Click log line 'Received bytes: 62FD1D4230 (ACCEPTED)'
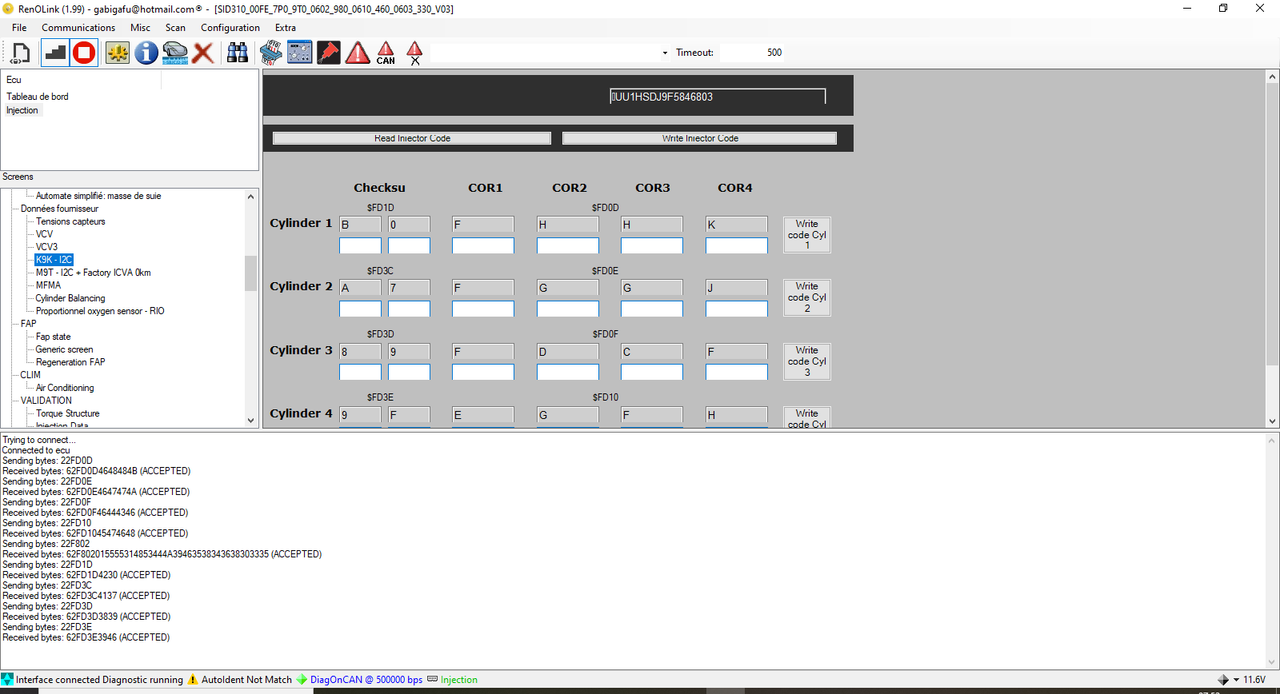The width and height of the screenshot is (1280, 694). pyautogui.click(x=86, y=575)
